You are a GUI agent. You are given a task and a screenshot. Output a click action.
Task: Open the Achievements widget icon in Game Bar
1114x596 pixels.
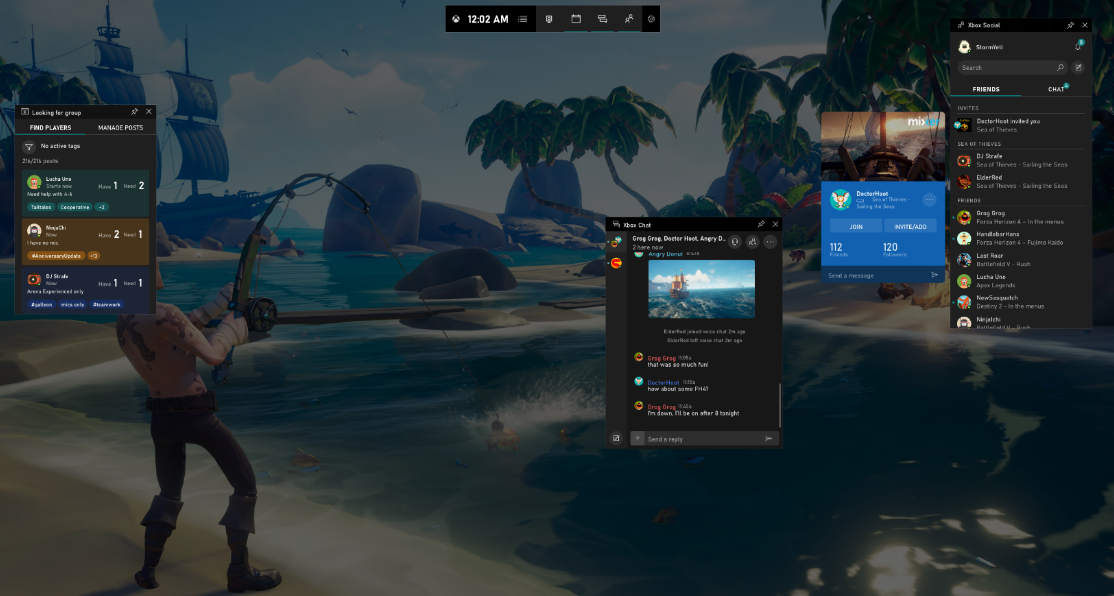[549, 19]
